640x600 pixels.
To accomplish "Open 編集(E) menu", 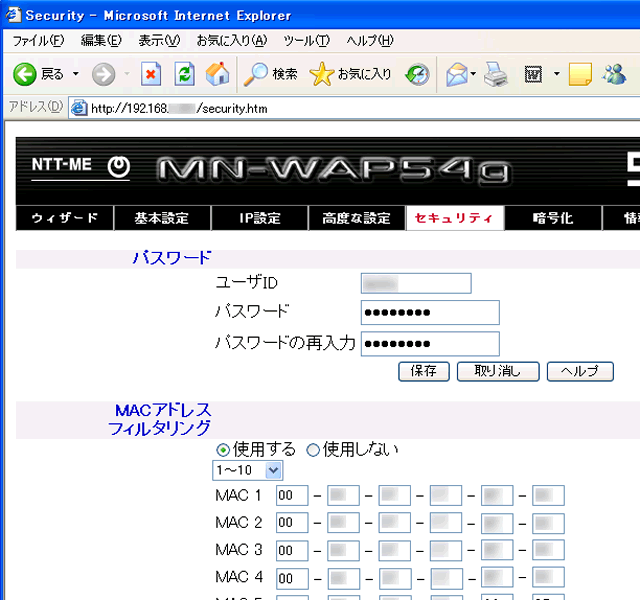I will click(101, 40).
